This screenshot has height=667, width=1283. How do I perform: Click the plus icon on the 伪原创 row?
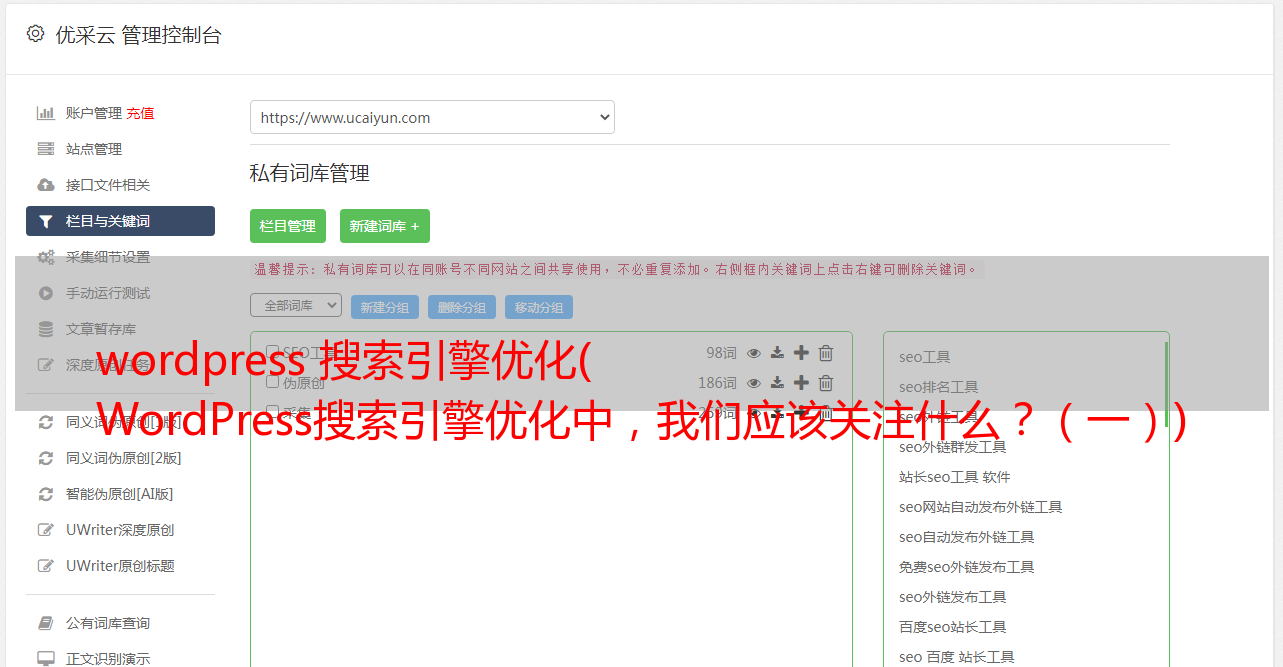[x=801, y=383]
